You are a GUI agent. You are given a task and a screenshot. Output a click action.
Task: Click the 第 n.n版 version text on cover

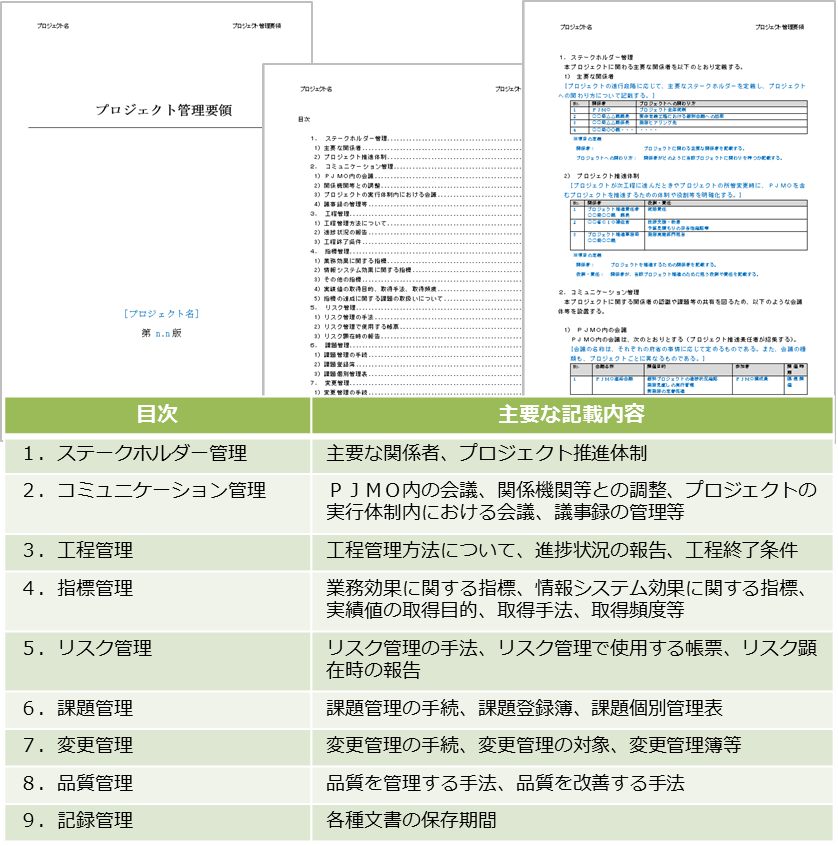pyautogui.click(x=161, y=333)
